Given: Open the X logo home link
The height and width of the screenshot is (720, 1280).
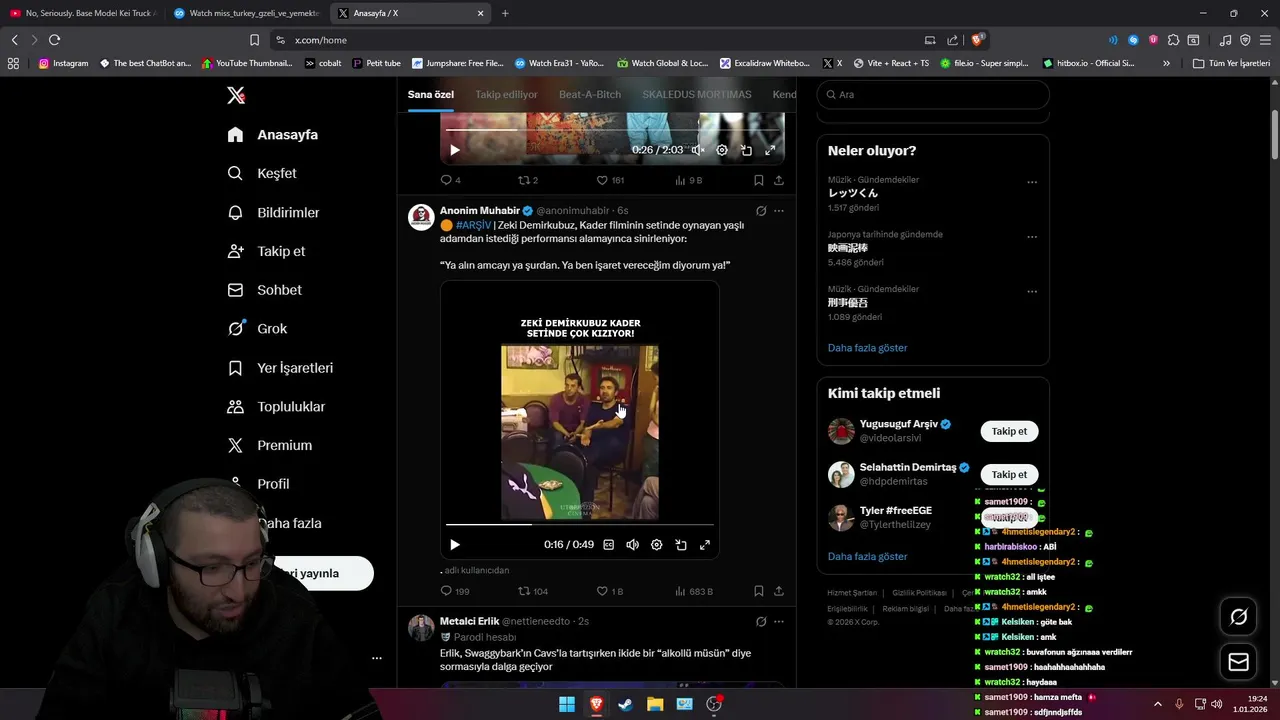Looking at the screenshot, I should click(236, 95).
